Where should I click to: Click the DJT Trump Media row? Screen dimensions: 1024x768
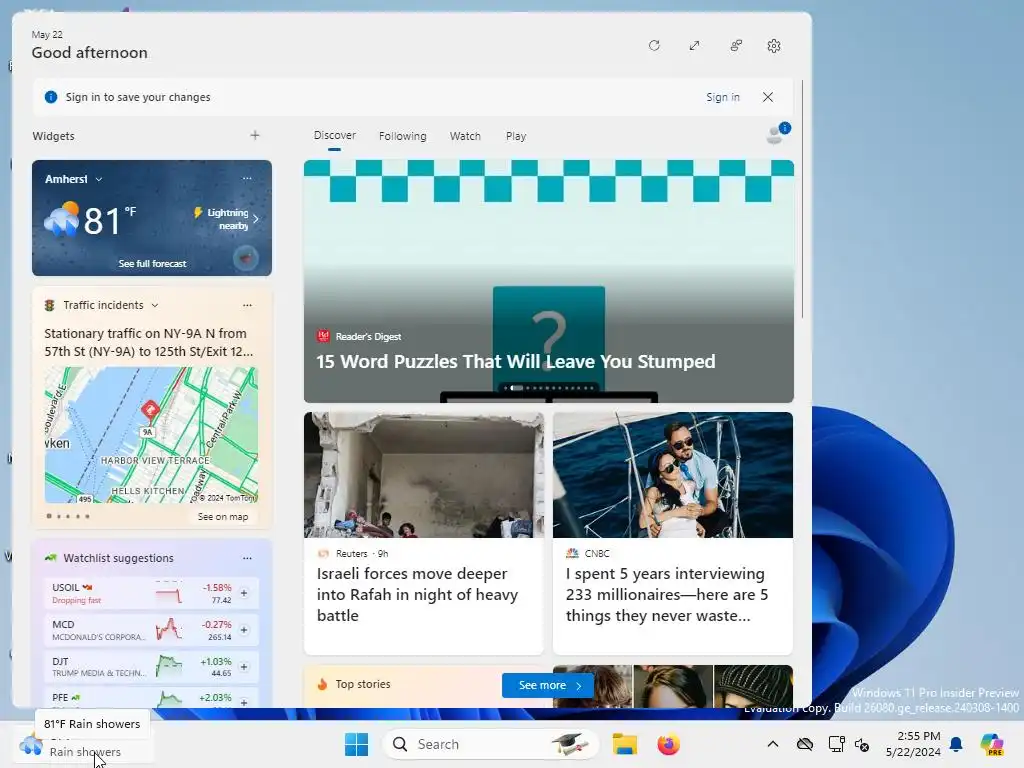(x=151, y=667)
